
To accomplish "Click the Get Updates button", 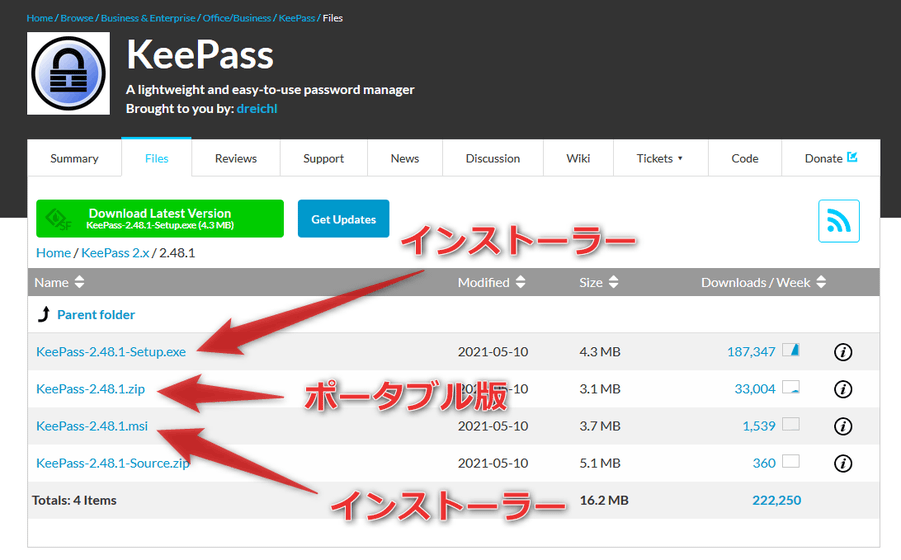I will pyautogui.click(x=344, y=219).
